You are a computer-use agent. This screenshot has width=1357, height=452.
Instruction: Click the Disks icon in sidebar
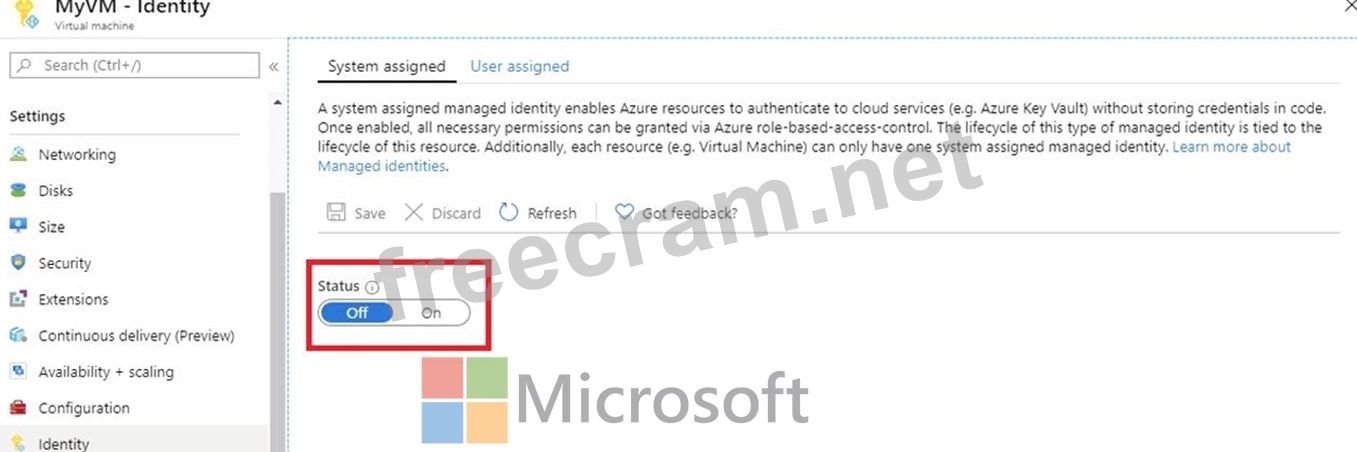18,190
